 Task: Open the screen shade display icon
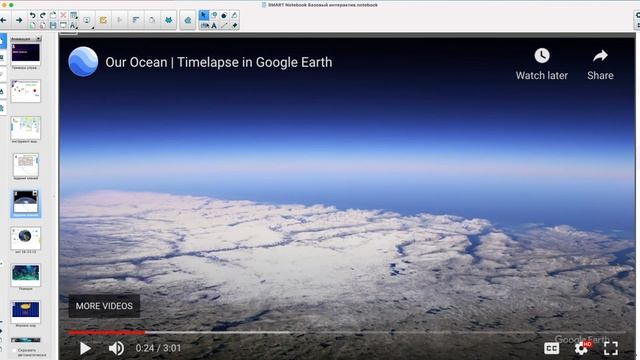63,25
